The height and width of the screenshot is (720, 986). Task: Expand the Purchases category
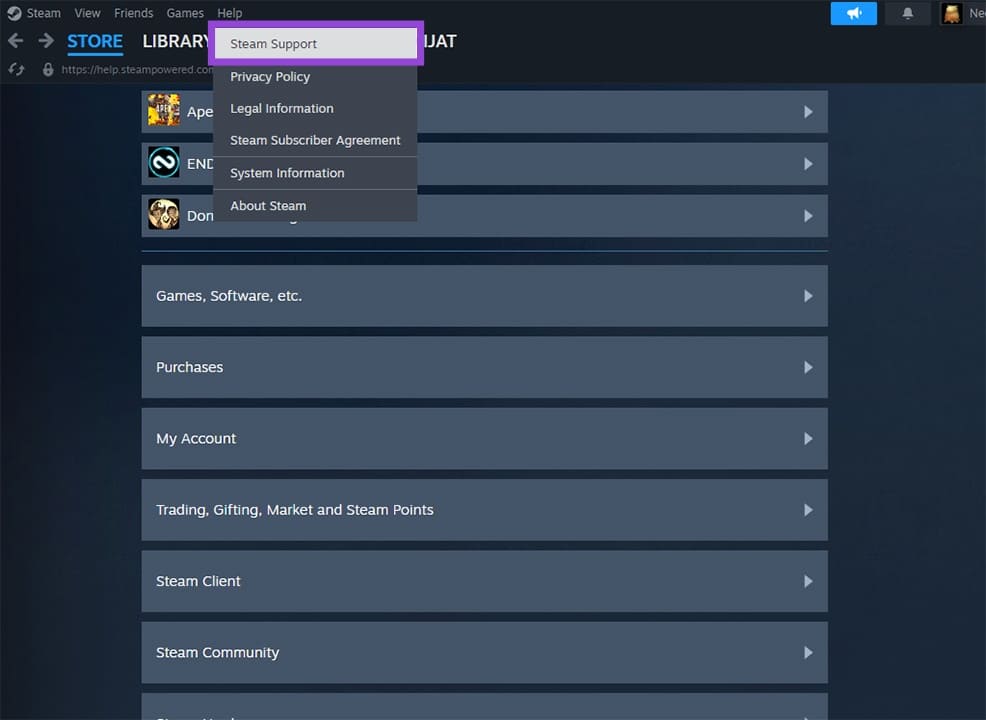484,367
